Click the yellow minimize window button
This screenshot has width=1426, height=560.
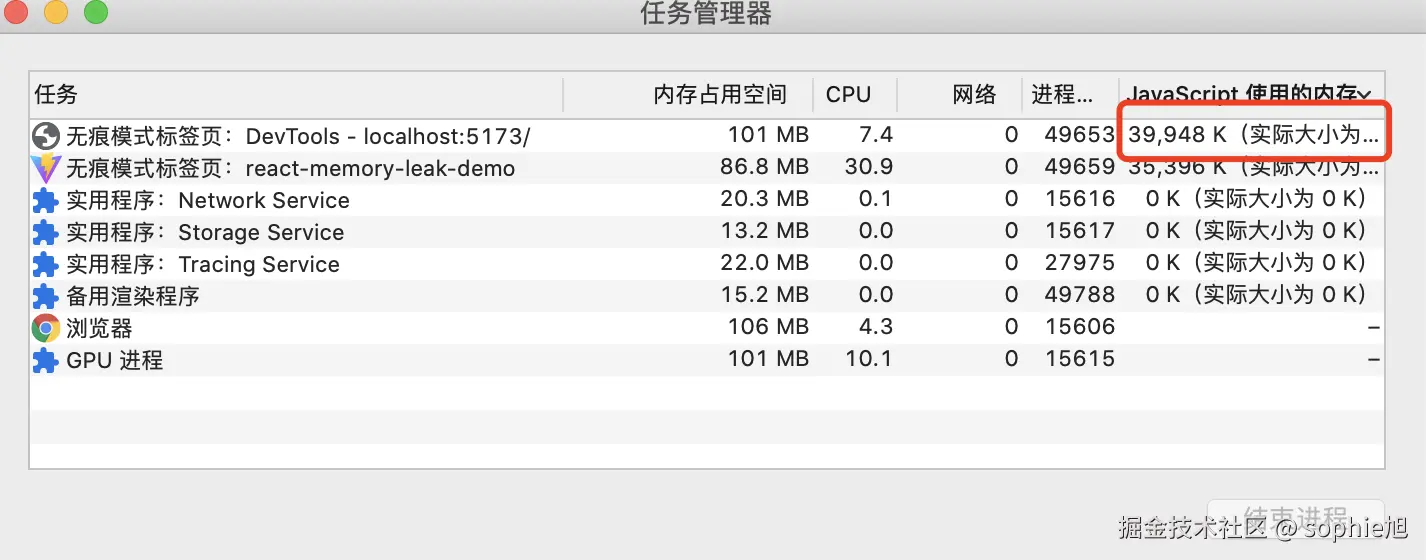[56, 13]
